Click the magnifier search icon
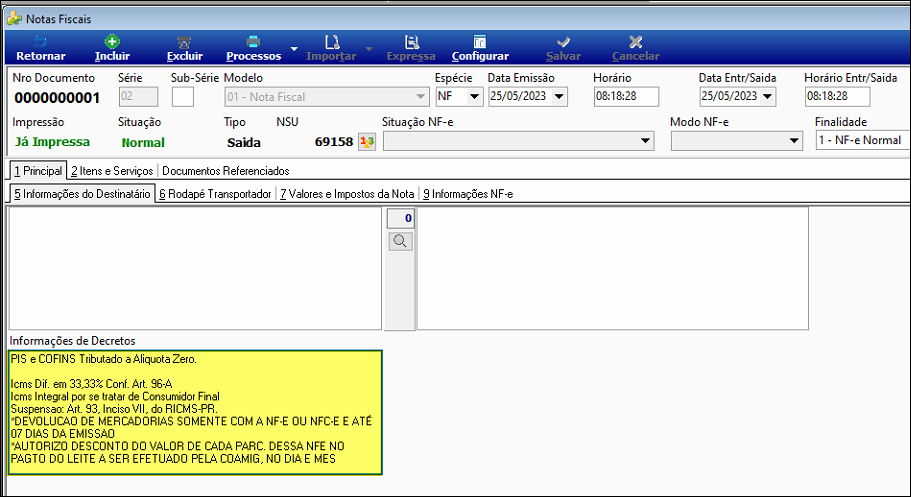 pyautogui.click(x=400, y=241)
